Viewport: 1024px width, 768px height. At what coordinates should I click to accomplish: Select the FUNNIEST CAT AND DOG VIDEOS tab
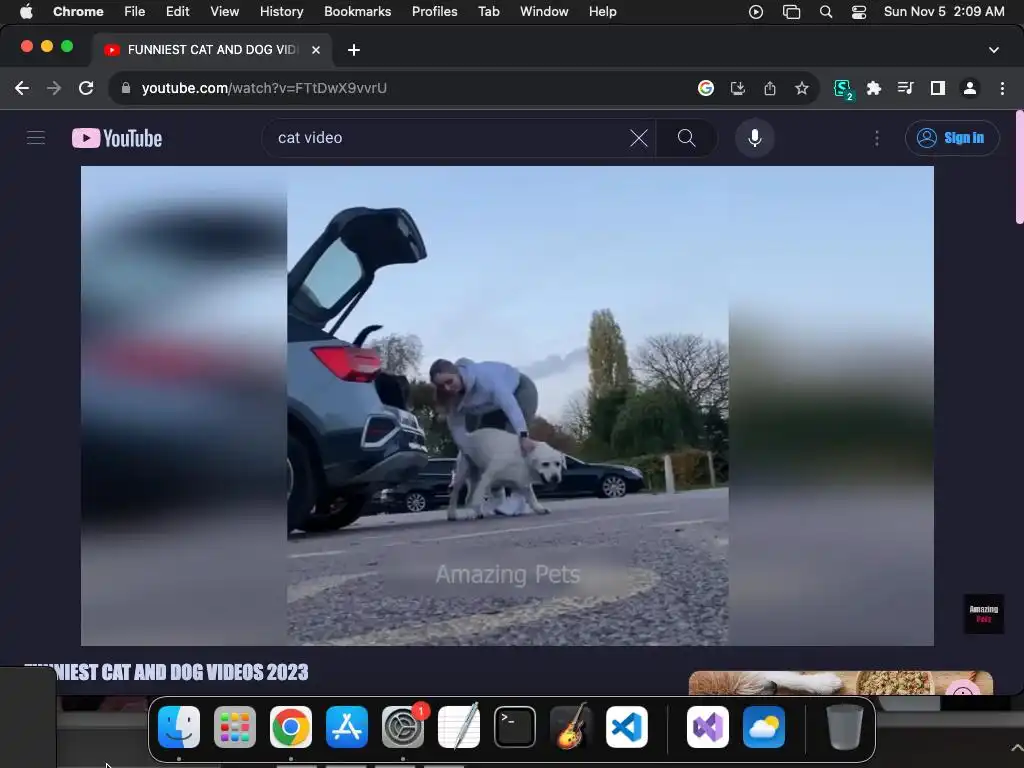(x=212, y=50)
